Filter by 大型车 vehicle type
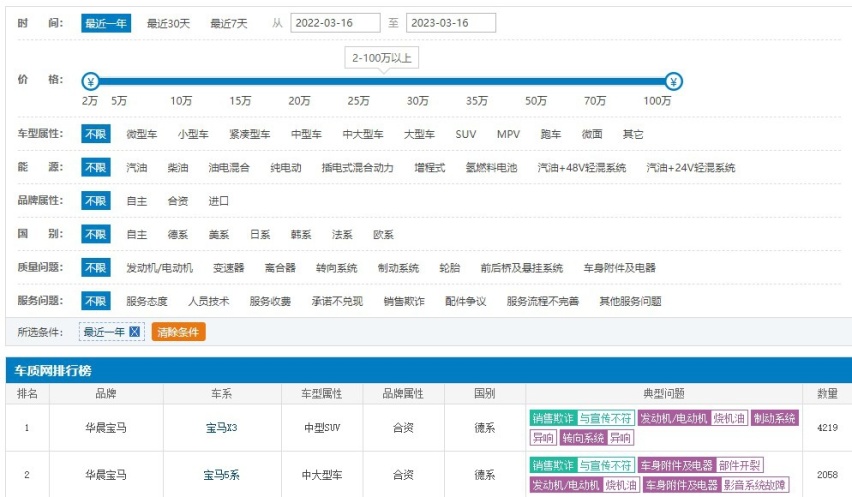 point(419,134)
